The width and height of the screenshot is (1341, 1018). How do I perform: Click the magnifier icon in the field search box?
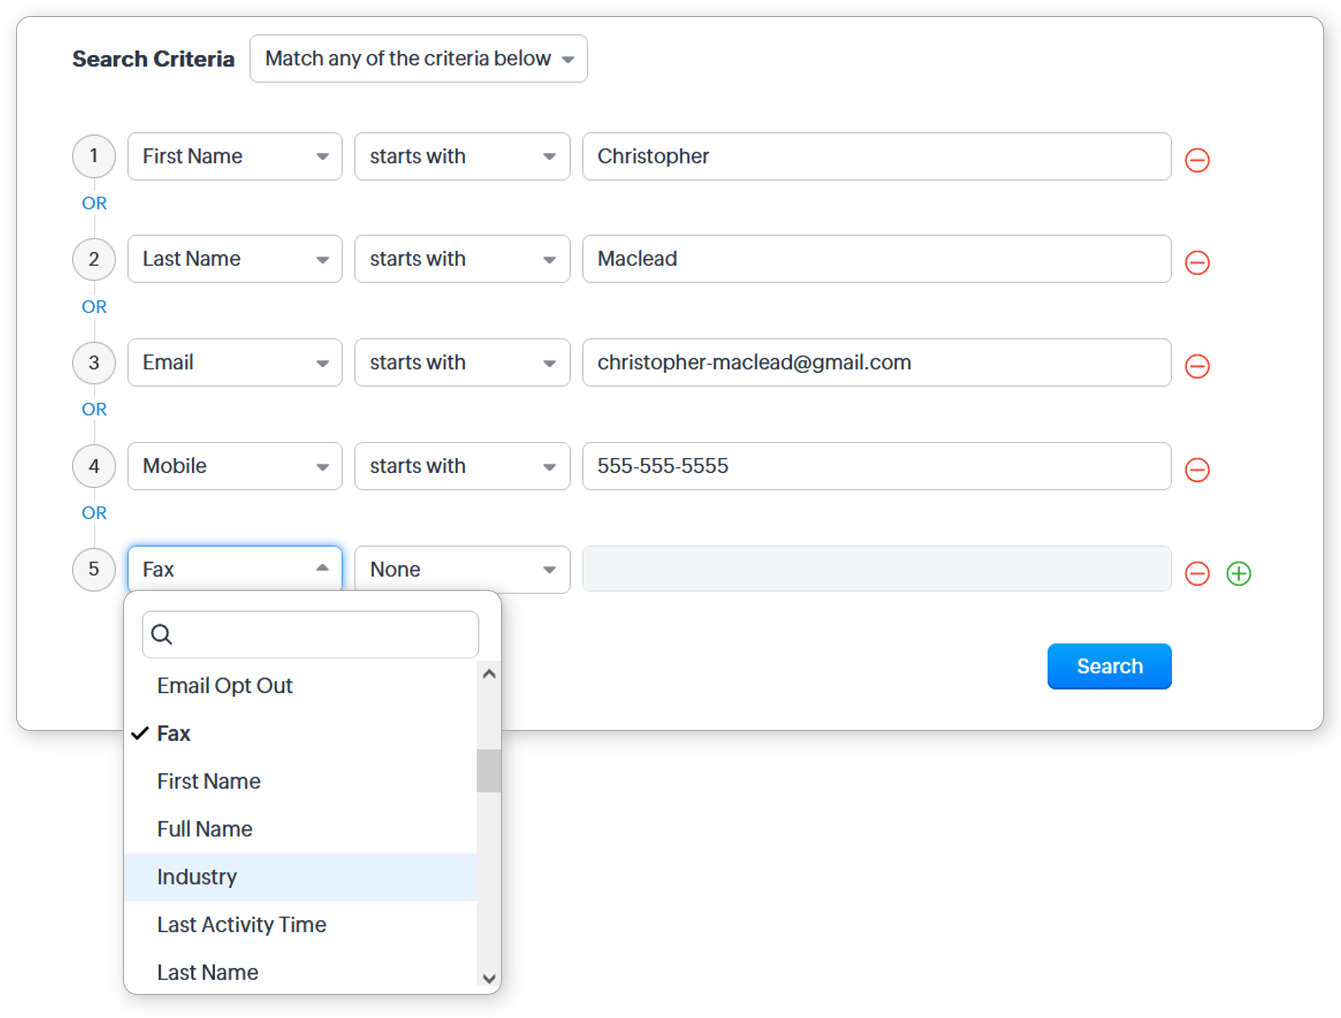point(162,634)
